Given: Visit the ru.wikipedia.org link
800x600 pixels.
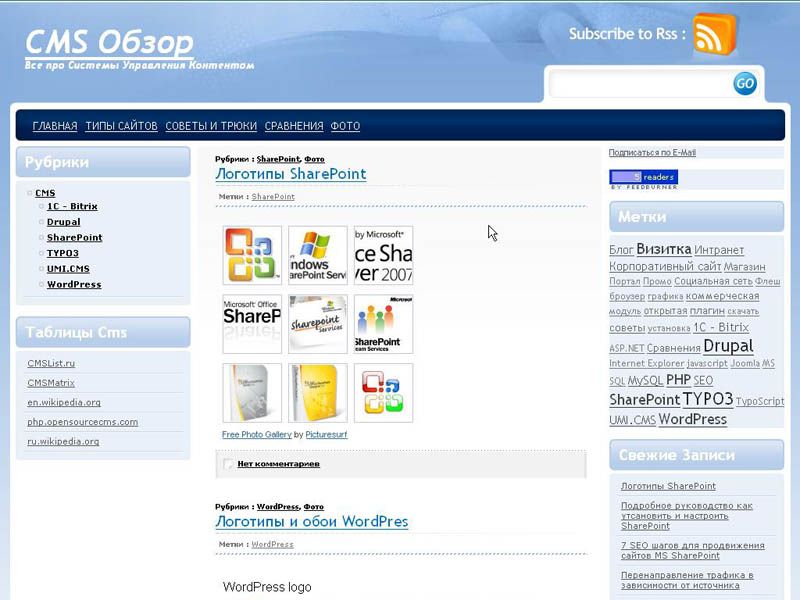Looking at the screenshot, I should (63, 441).
